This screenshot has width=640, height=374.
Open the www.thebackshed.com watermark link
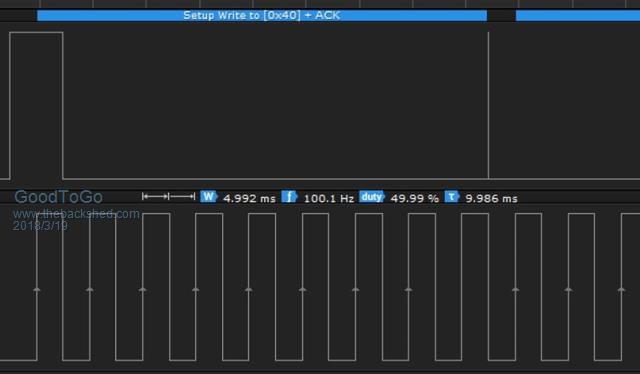[x=76, y=214]
